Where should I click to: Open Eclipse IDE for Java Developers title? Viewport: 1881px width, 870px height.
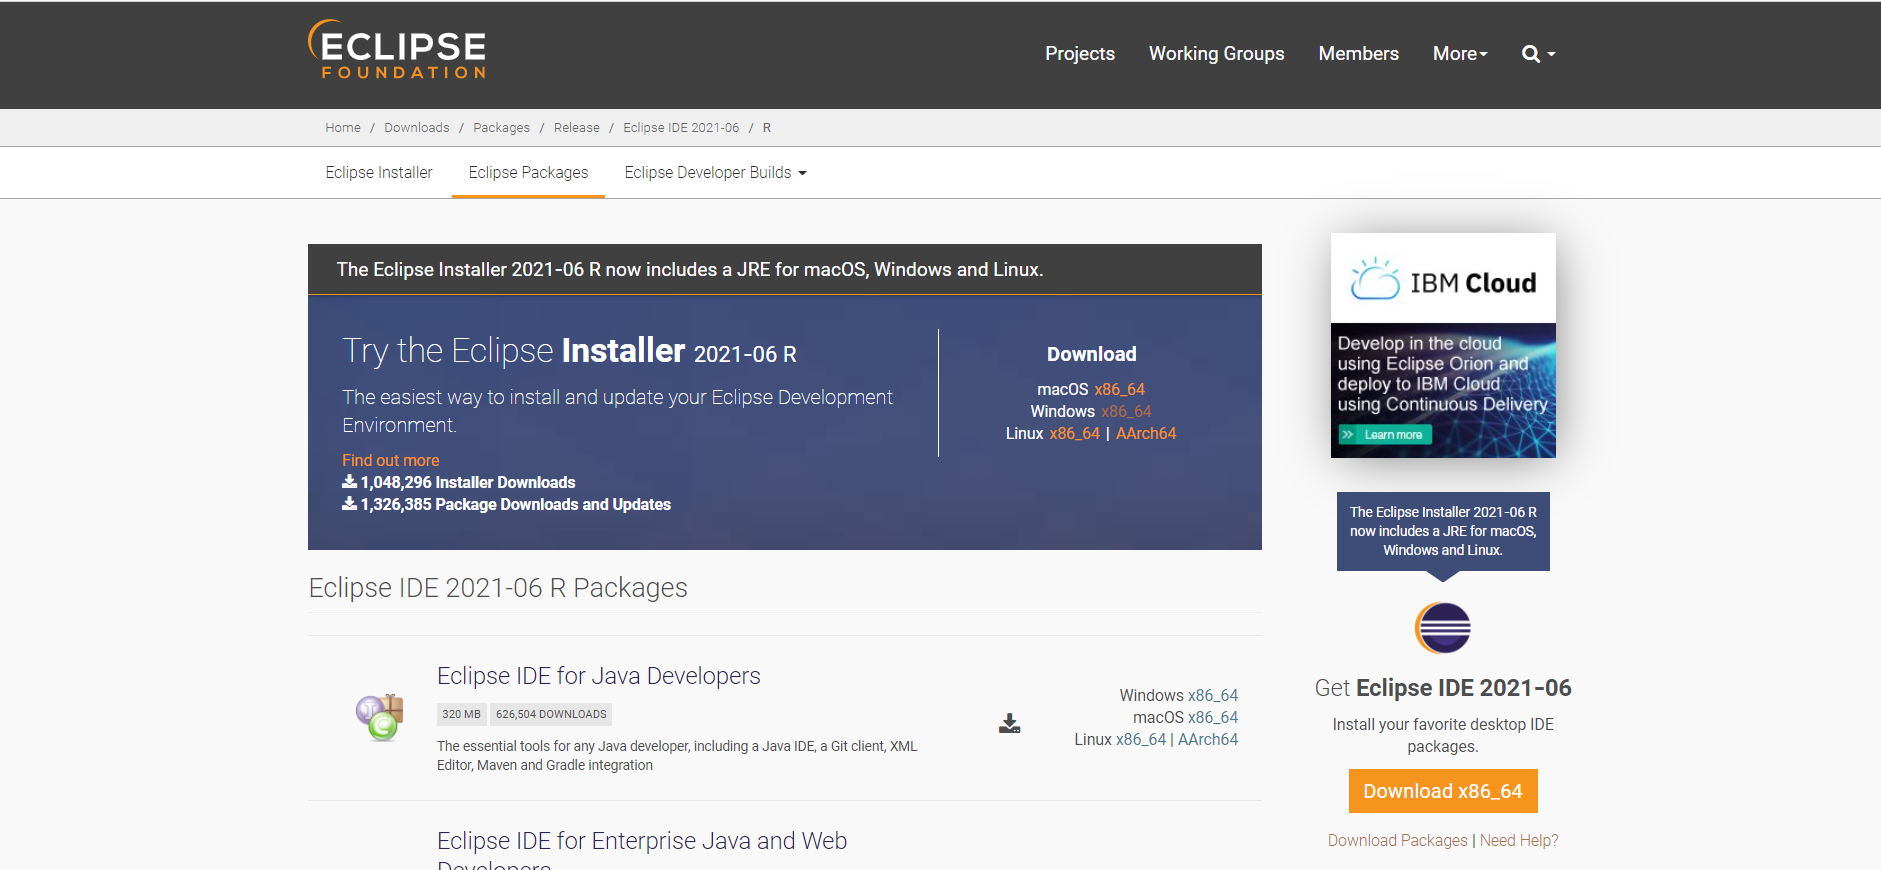click(x=599, y=676)
